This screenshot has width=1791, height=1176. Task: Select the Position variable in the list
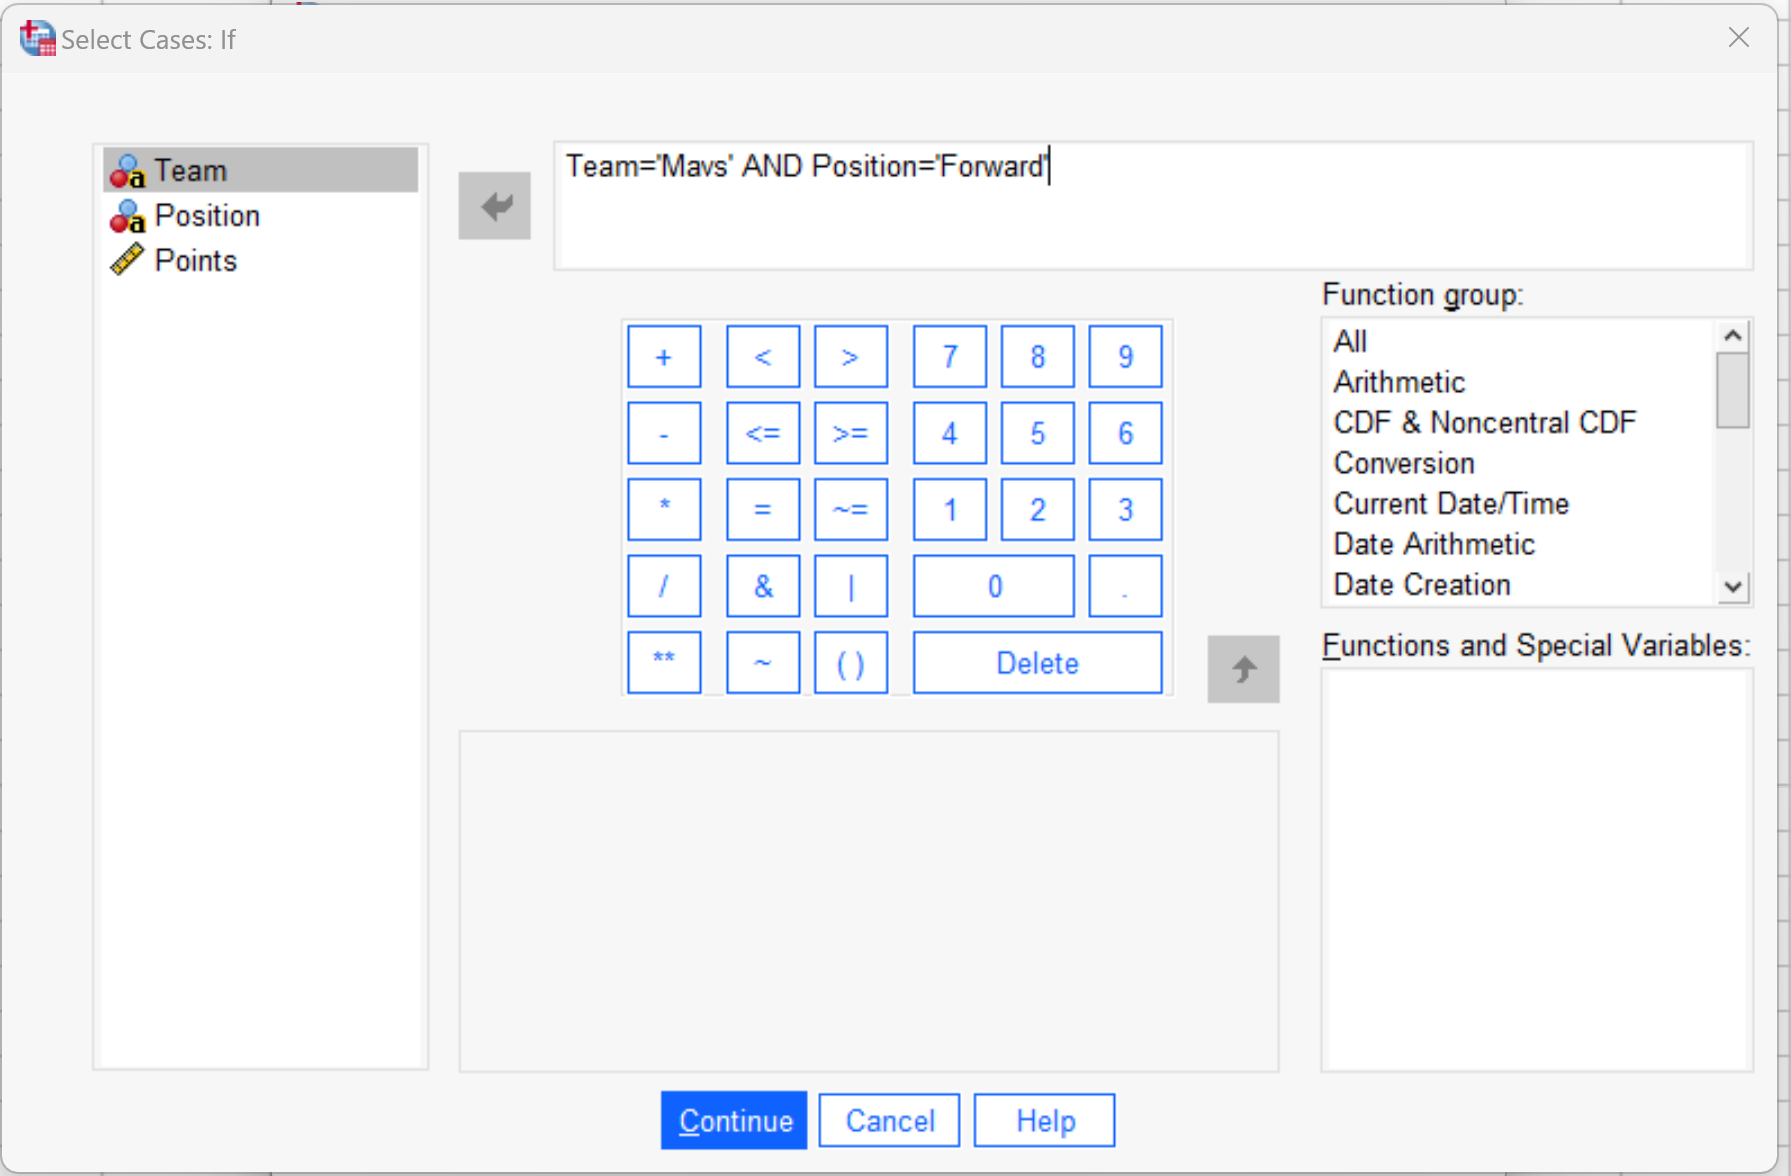206,216
